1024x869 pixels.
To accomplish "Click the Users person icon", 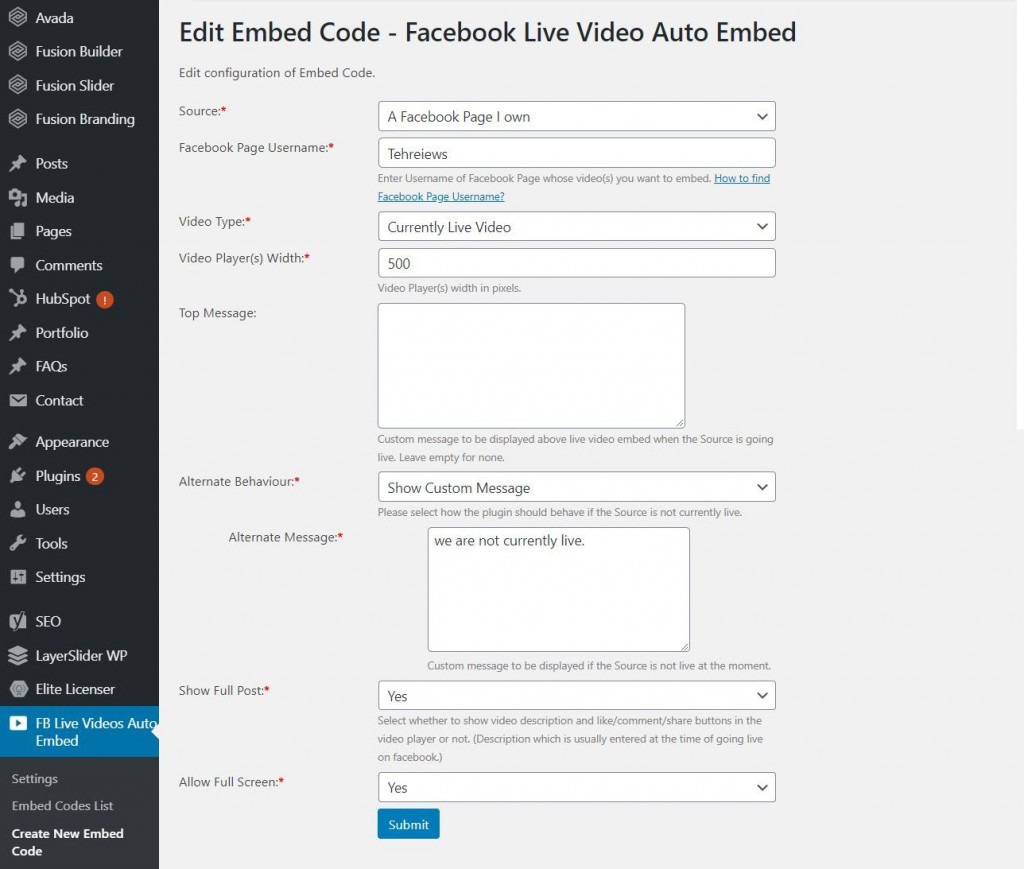I will pos(18,509).
